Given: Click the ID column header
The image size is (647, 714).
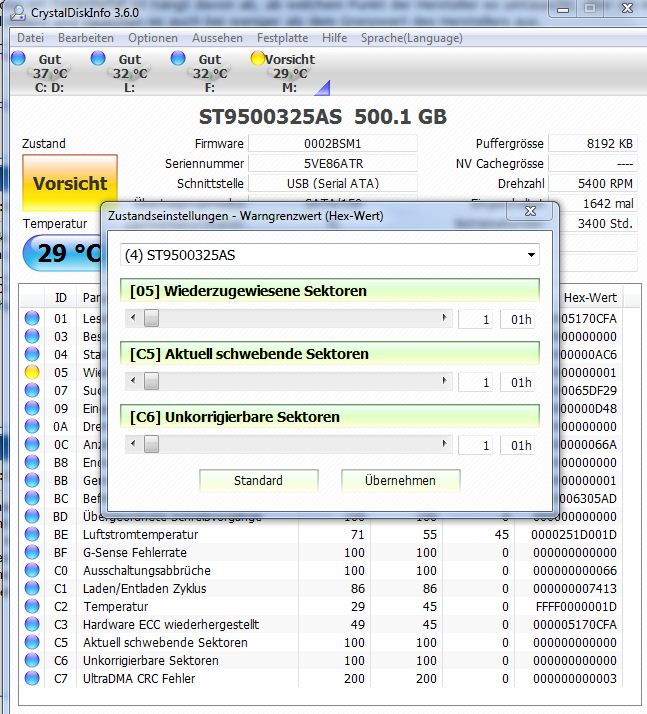Looking at the screenshot, I should pyautogui.click(x=61, y=298).
